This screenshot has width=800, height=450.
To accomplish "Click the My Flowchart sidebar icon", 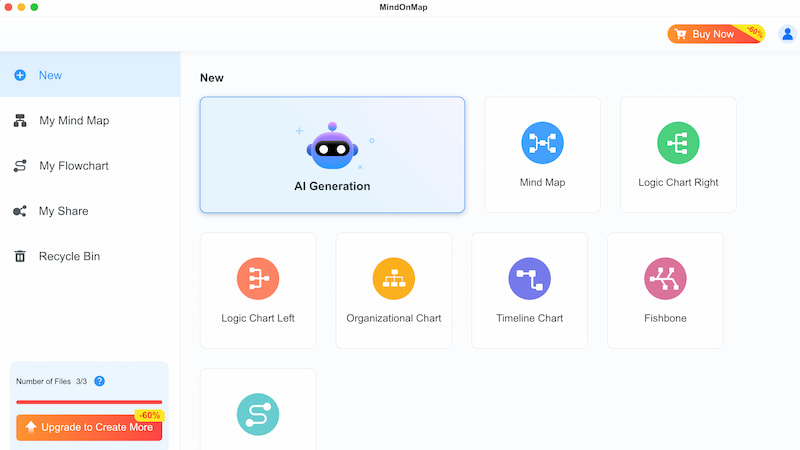I will pyautogui.click(x=20, y=166).
